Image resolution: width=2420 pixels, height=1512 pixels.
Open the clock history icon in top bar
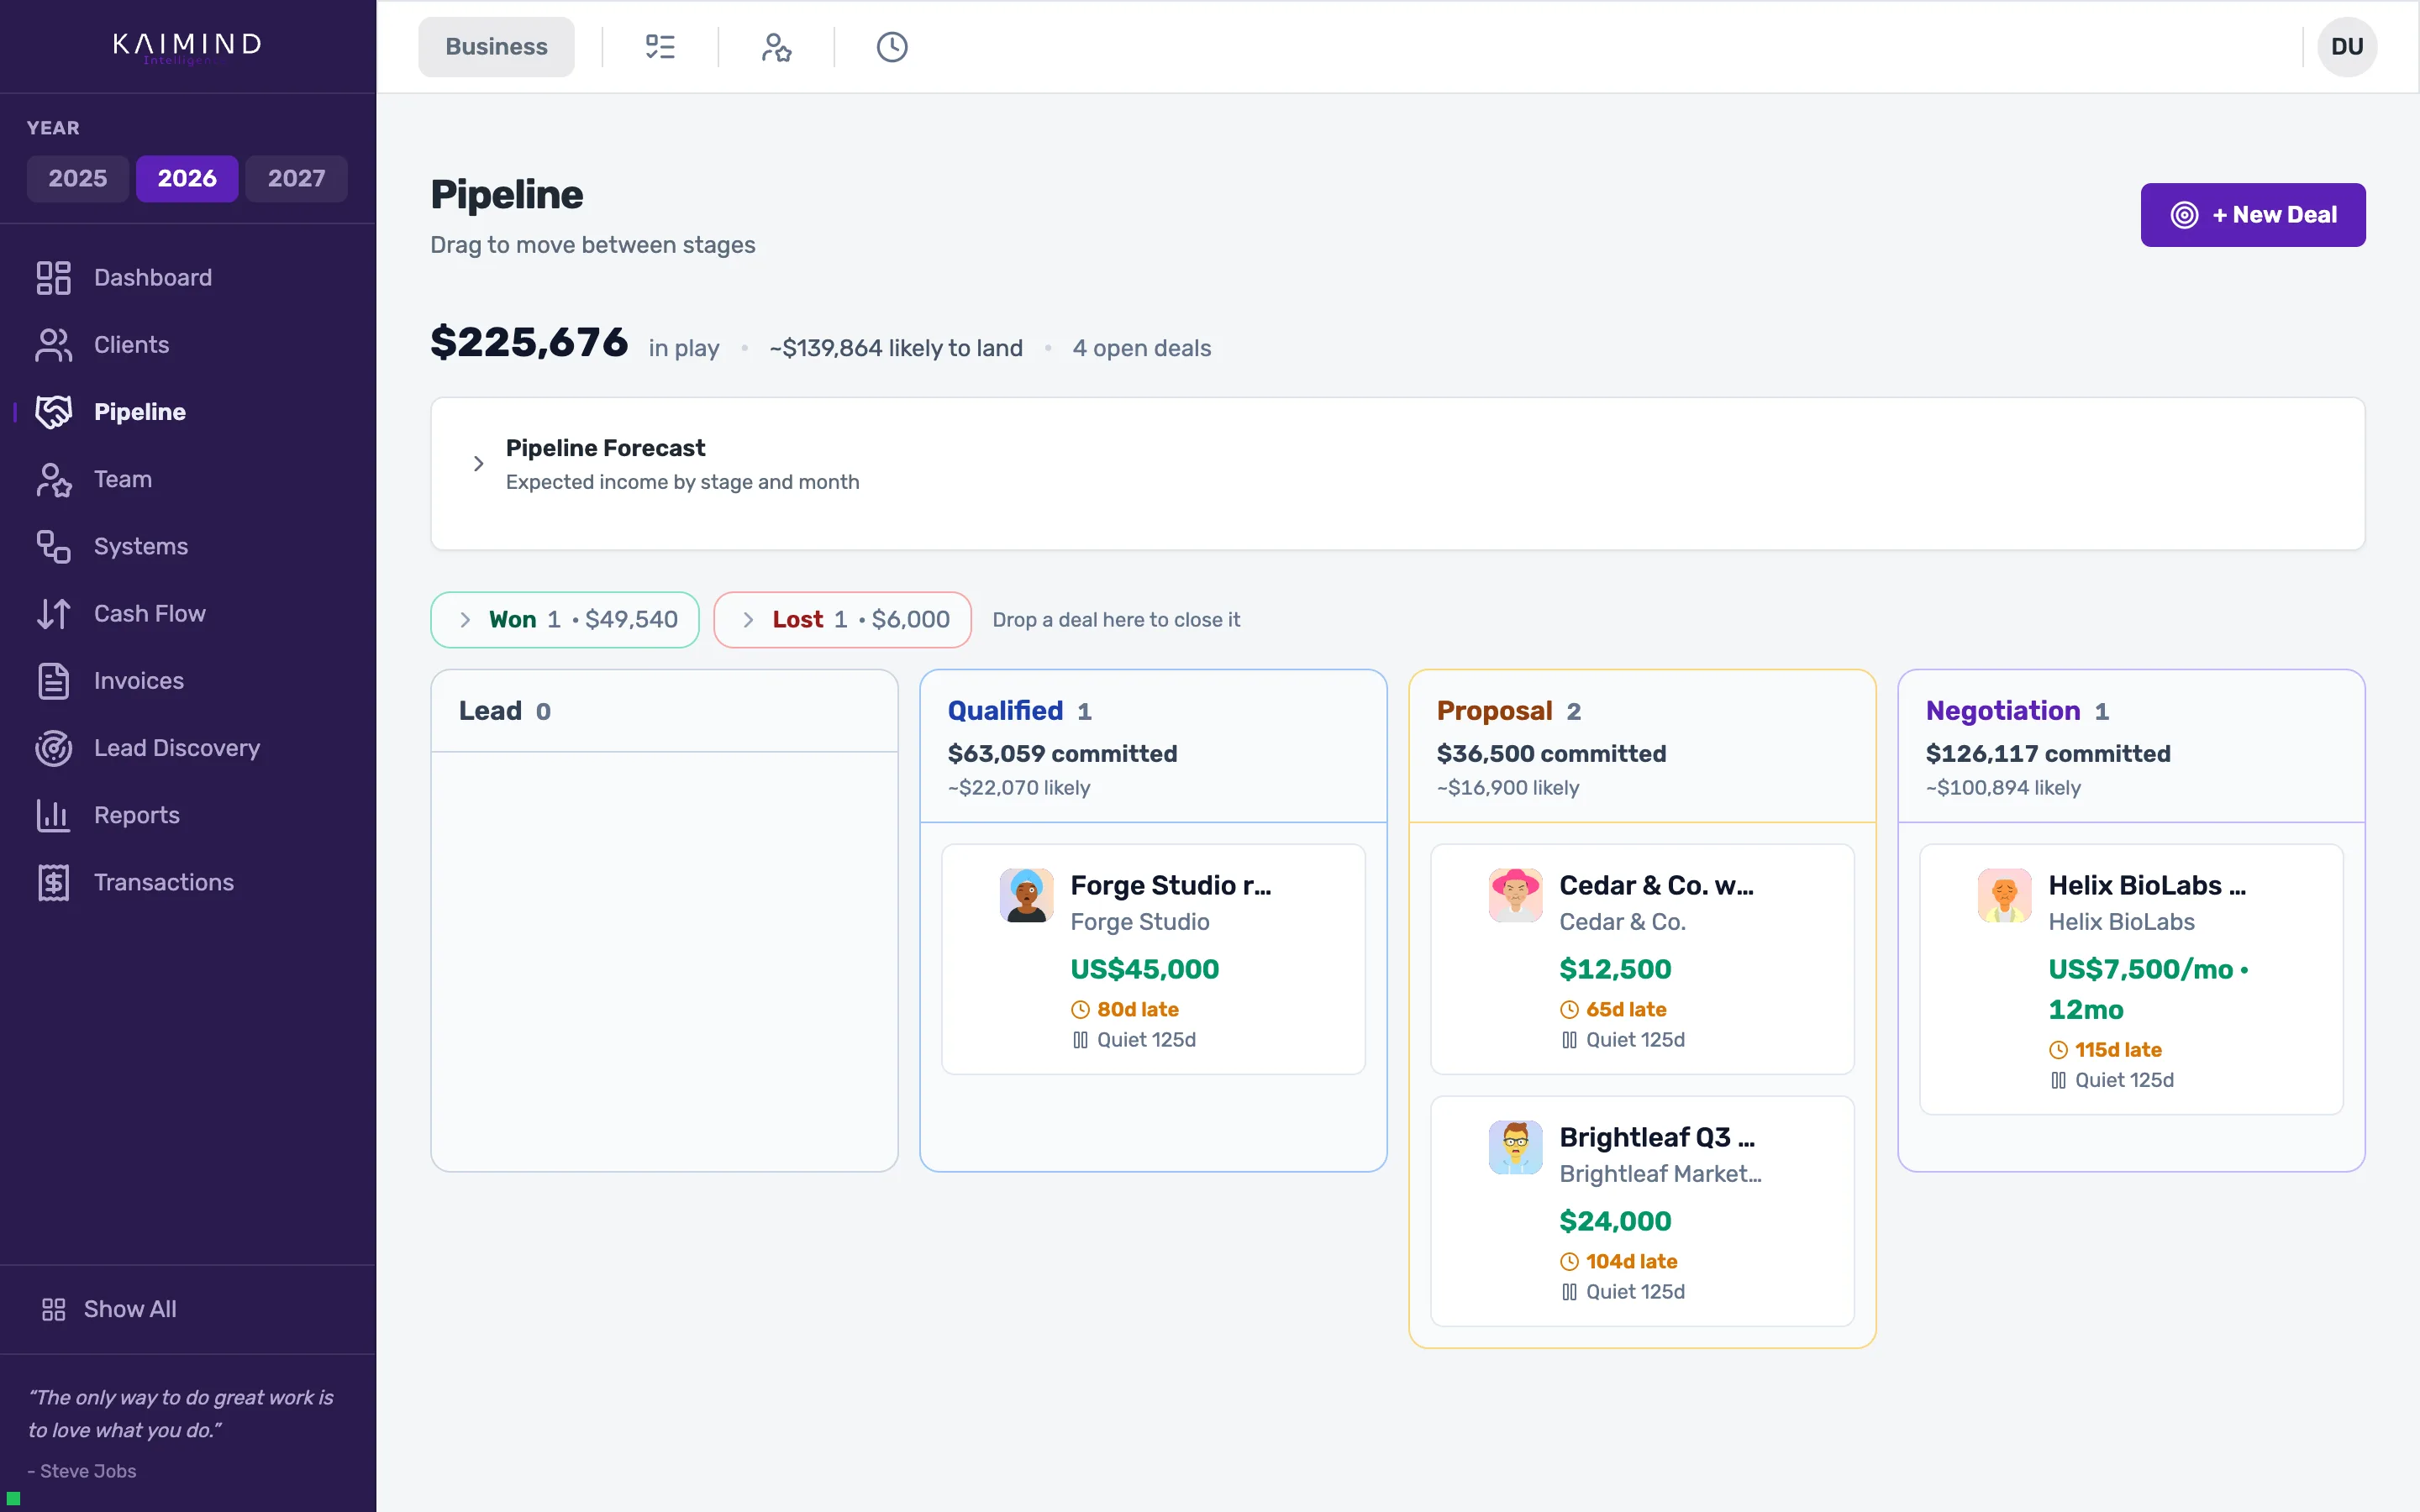[x=892, y=47]
